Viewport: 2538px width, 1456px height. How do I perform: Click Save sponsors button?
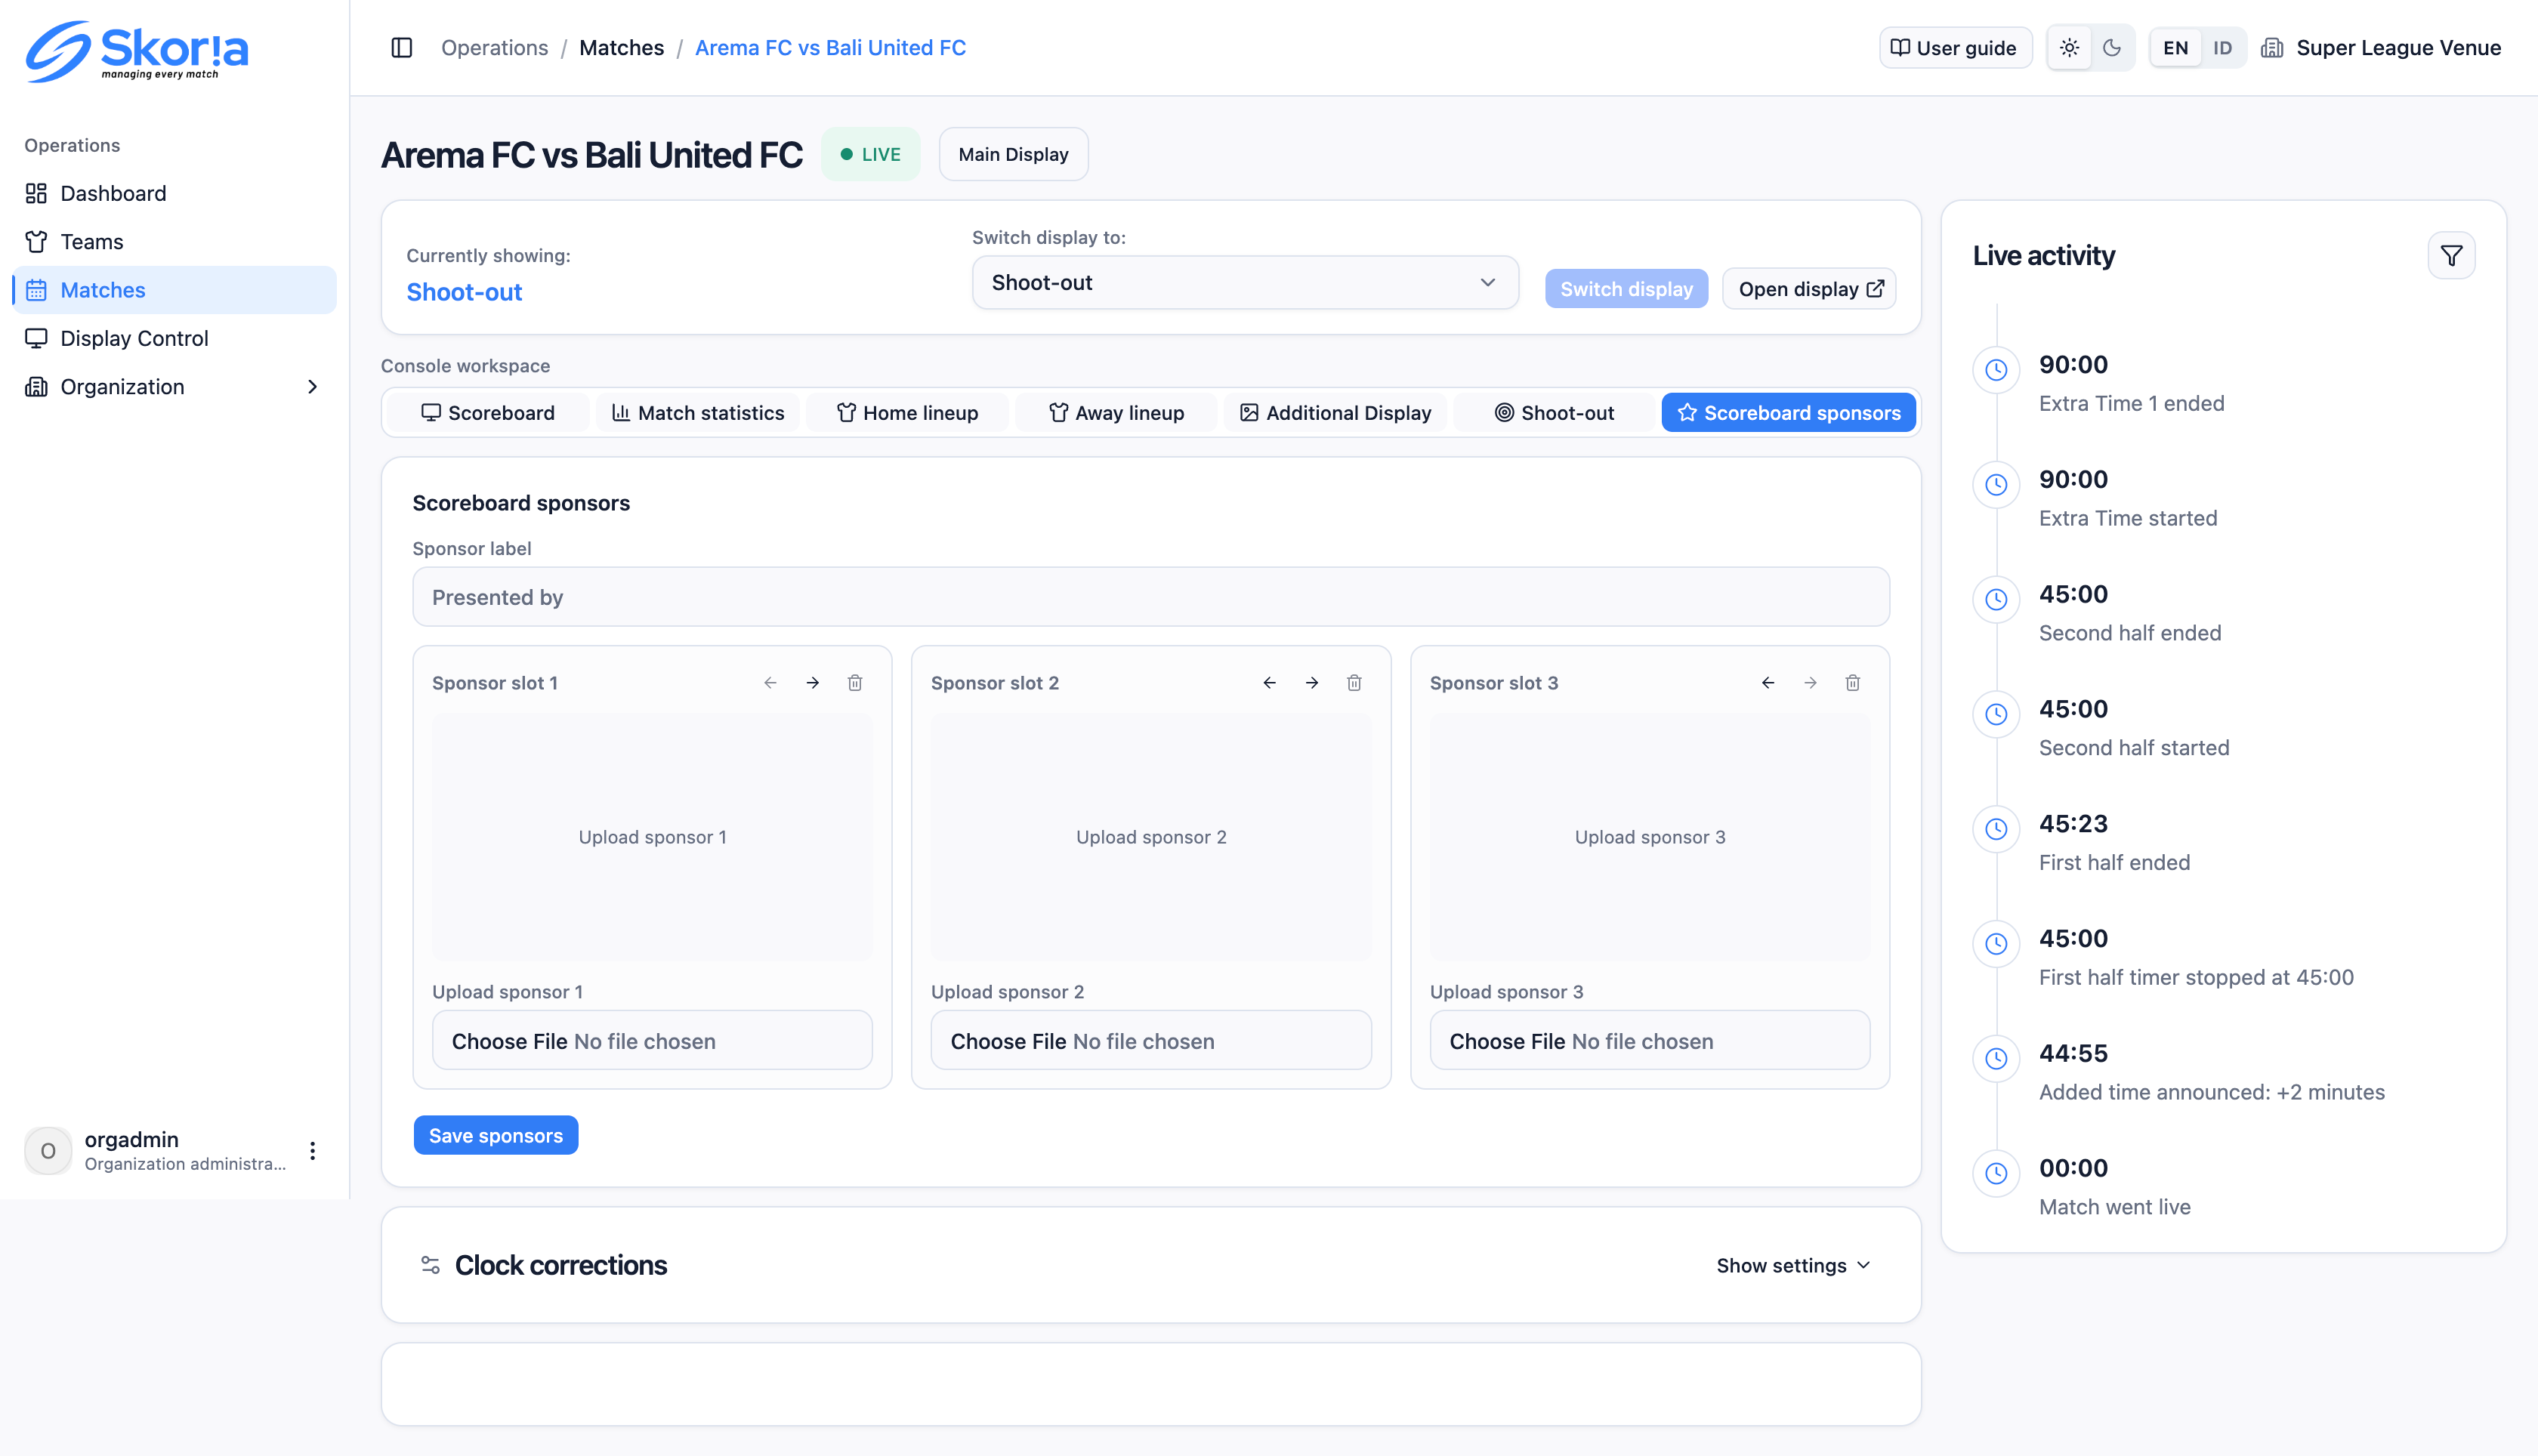(496, 1135)
